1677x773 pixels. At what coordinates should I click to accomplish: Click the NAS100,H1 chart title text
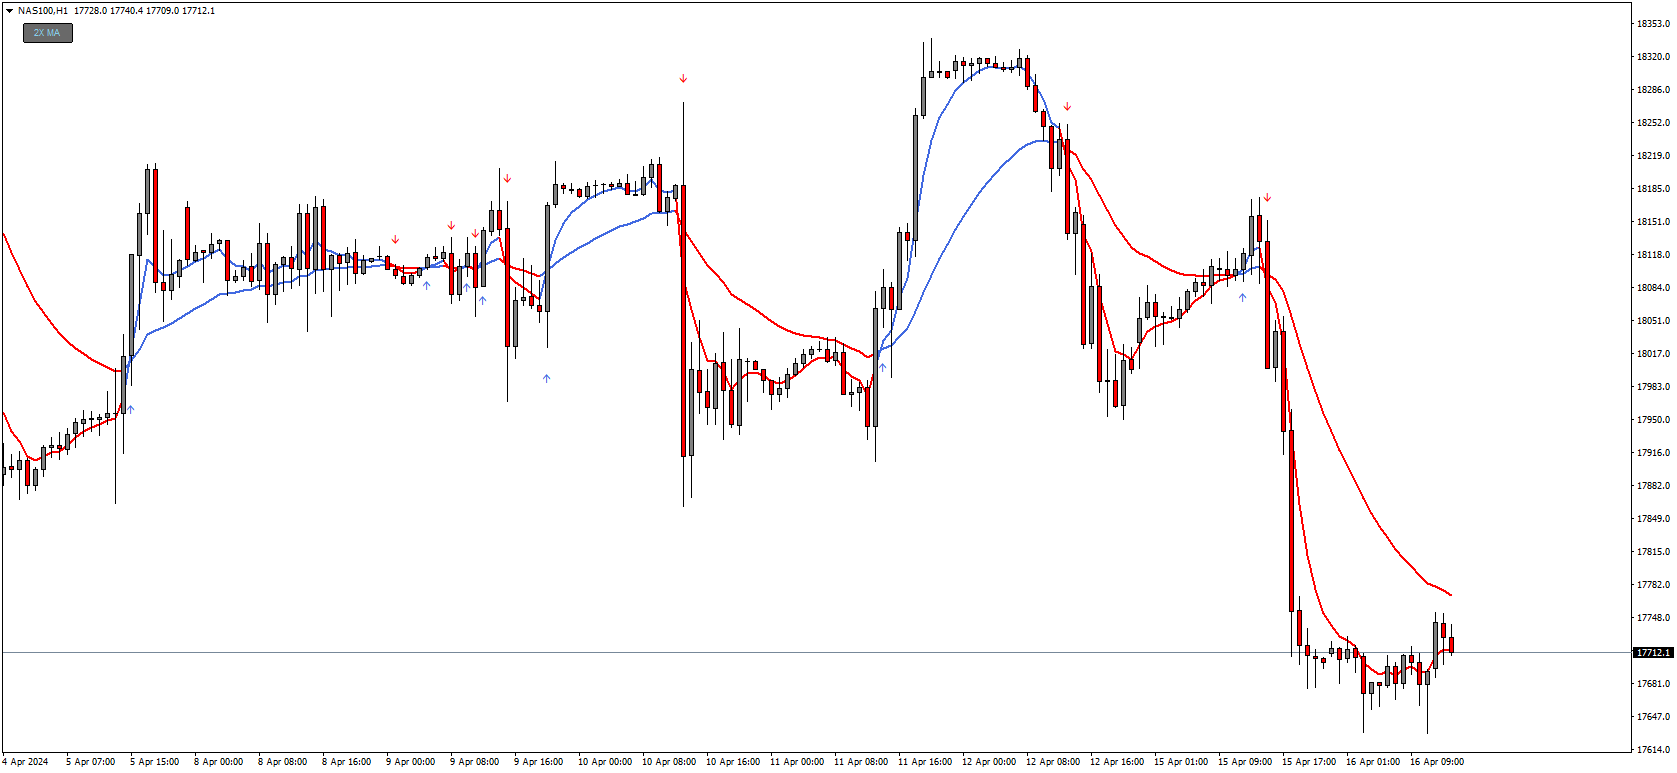coord(43,11)
